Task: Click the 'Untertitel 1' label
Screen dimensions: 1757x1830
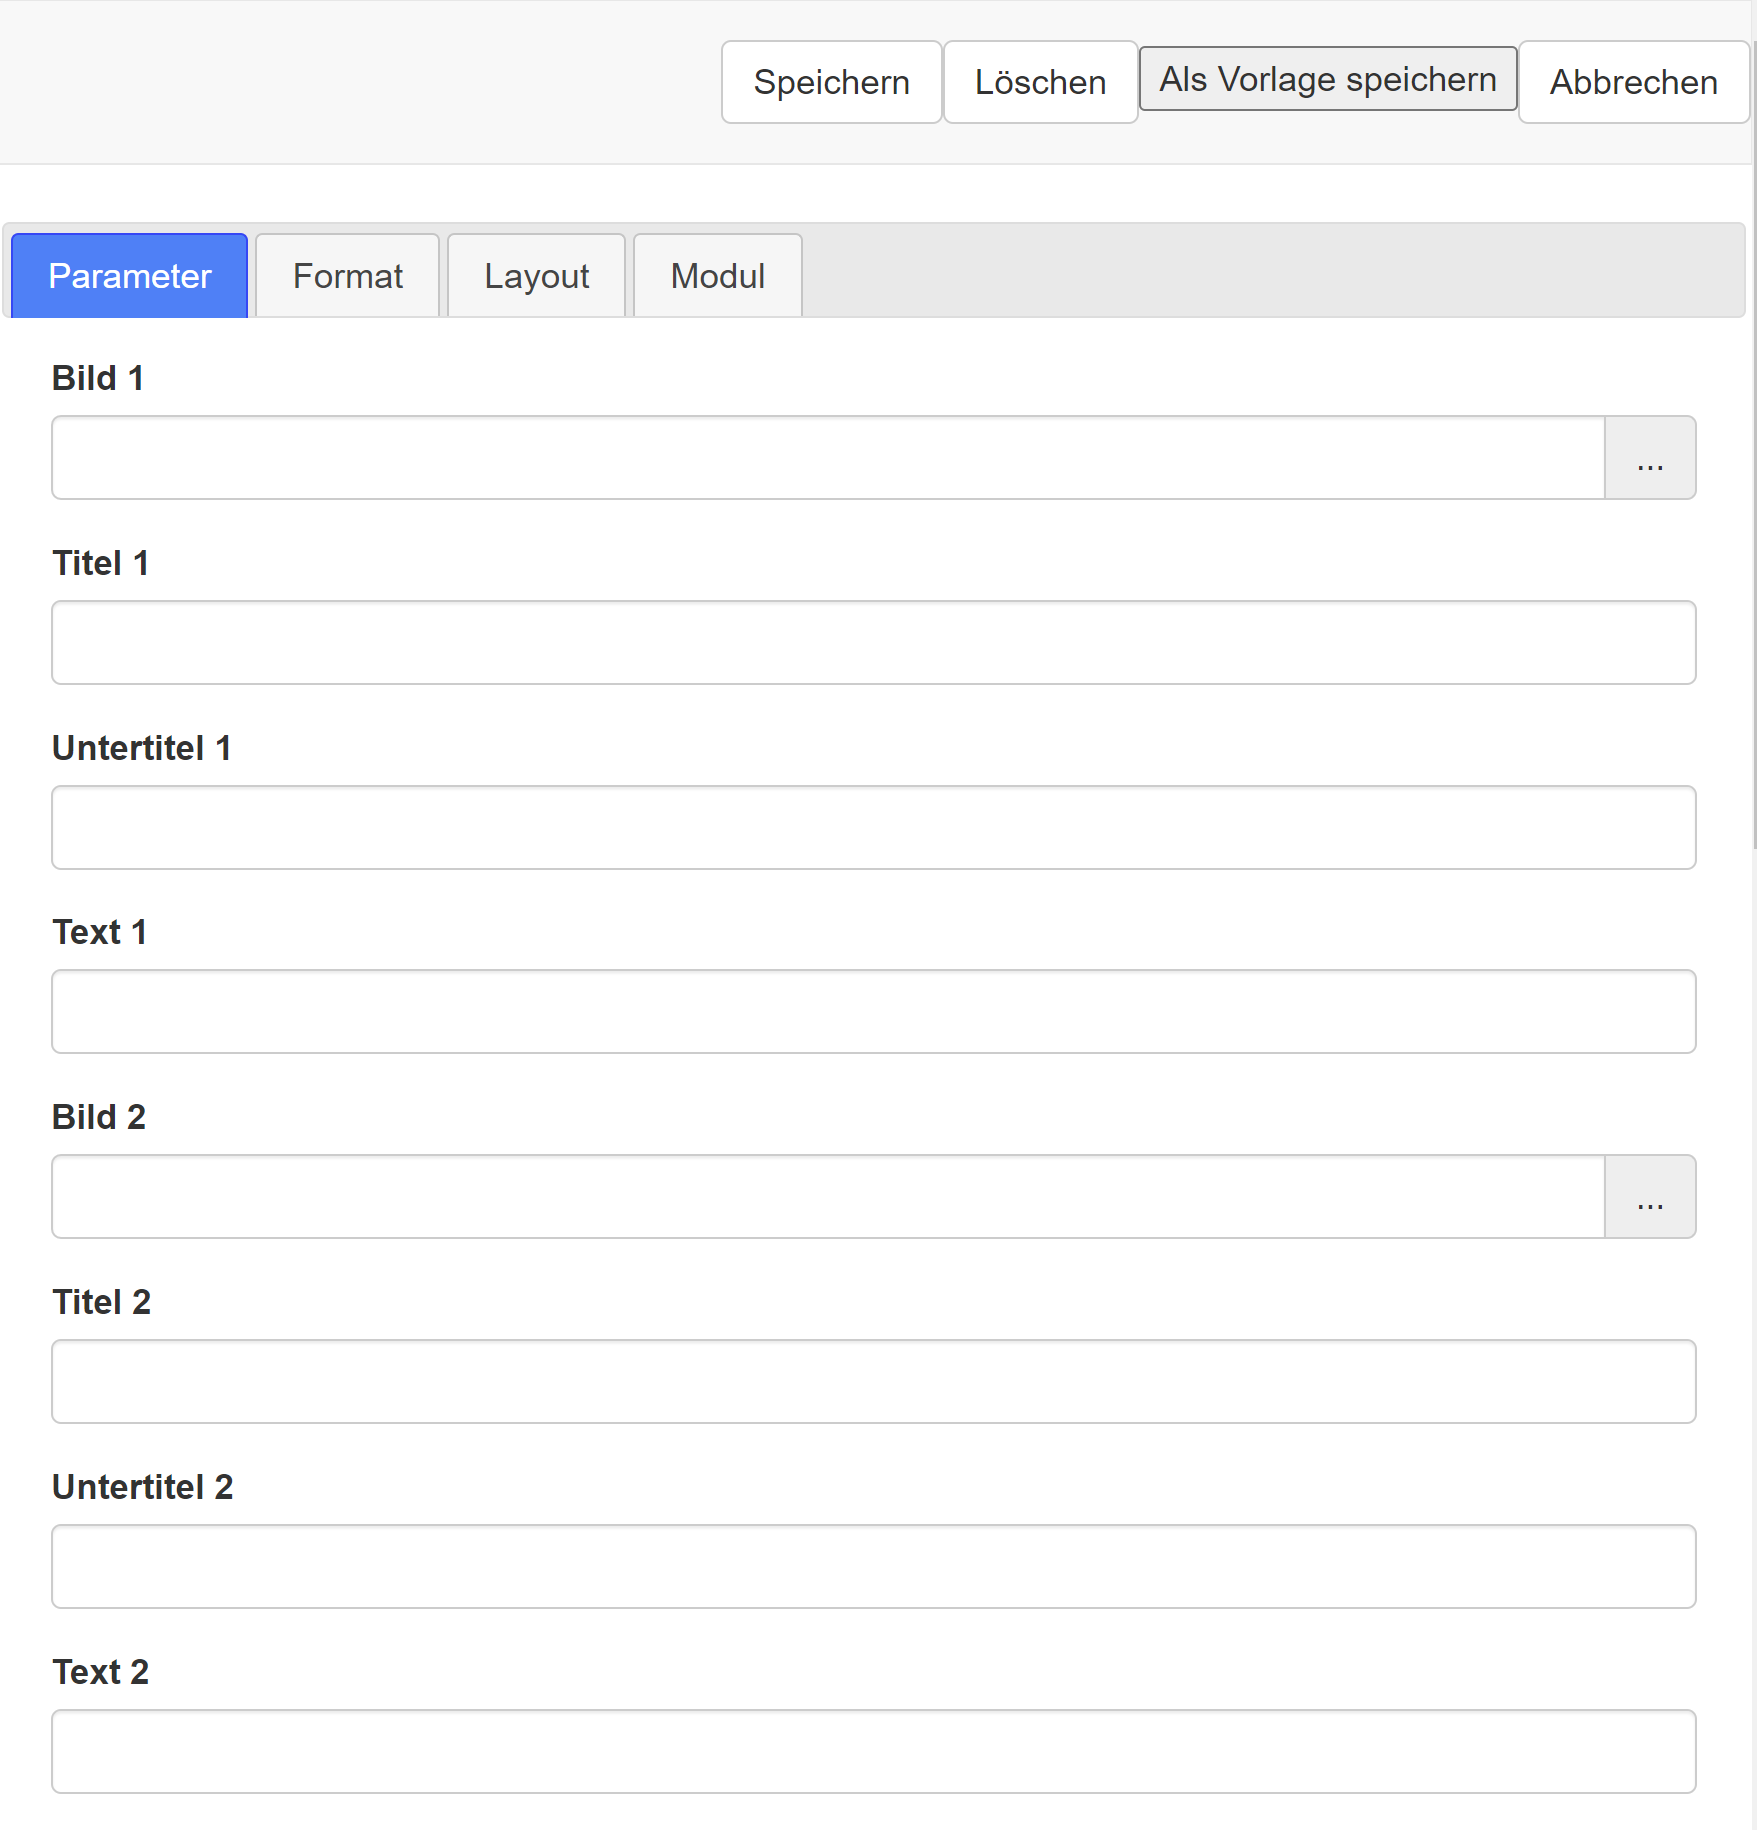Action: [x=142, y=748]
